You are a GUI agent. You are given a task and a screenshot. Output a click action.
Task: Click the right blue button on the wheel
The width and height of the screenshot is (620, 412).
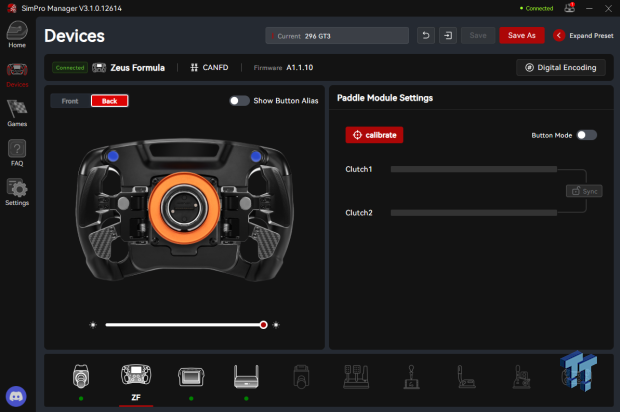[256, 157]
